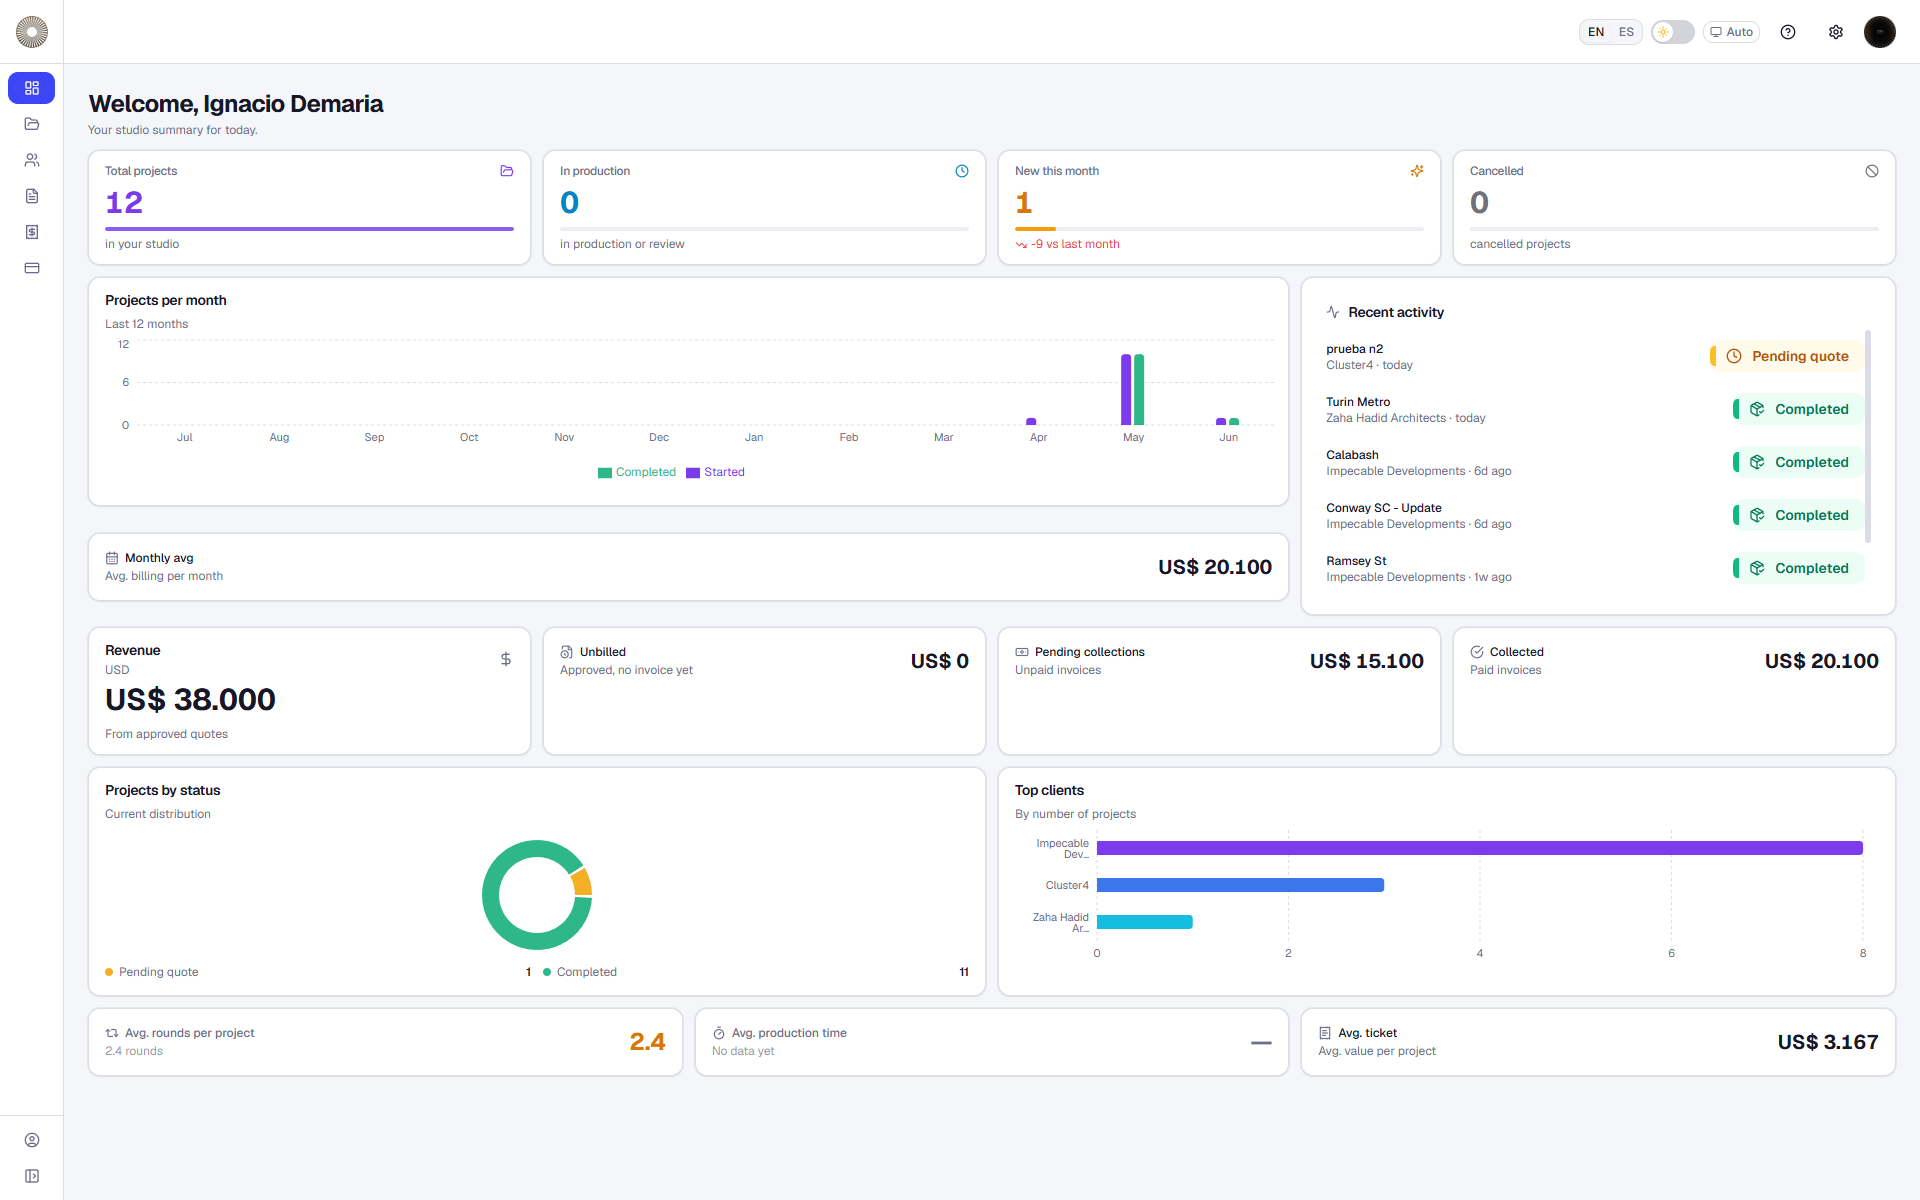
Task: Open the Calabash activity entry
Action: (1595, 463)
